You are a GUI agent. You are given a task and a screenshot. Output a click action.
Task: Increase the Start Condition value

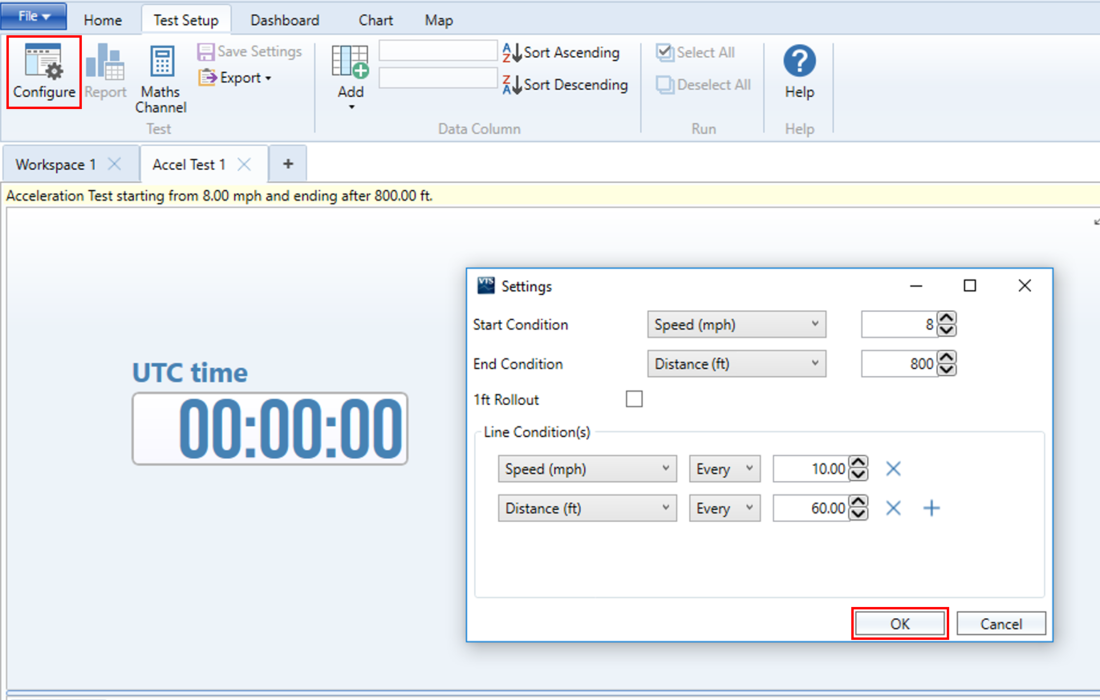[947, 318]
